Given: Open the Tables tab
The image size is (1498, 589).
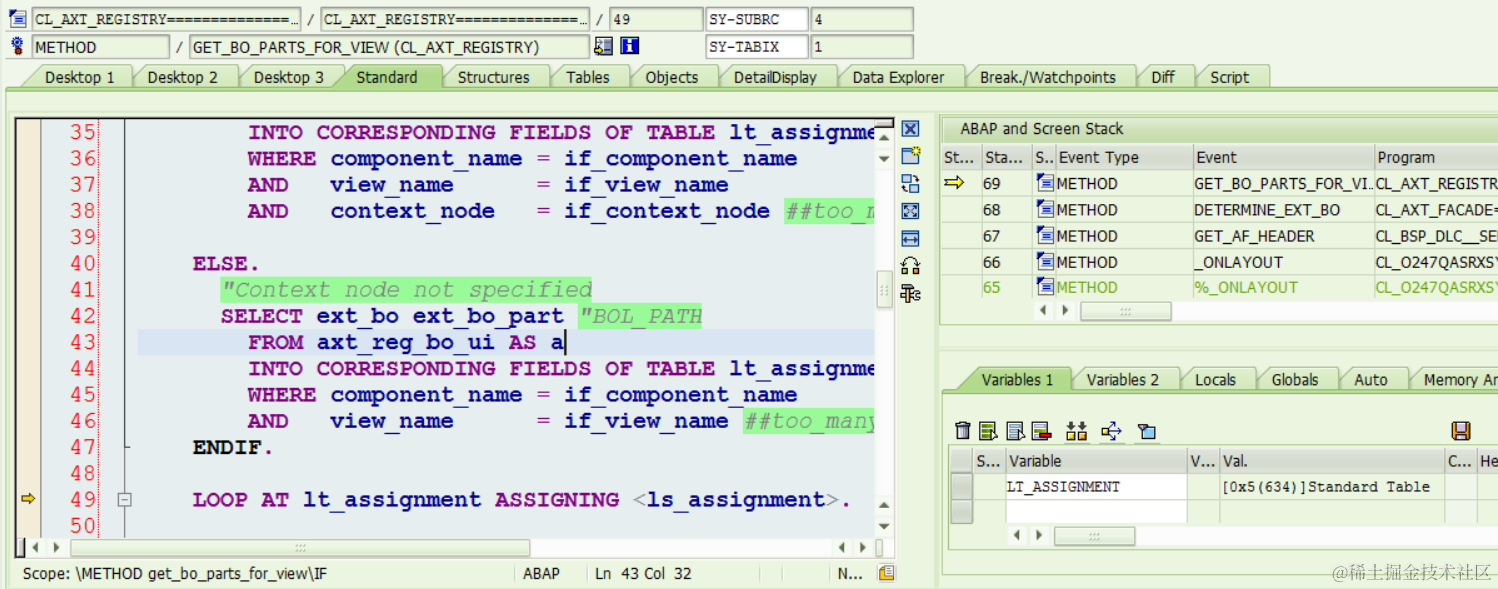Looking at the screenshot, I should coord(587,77).
